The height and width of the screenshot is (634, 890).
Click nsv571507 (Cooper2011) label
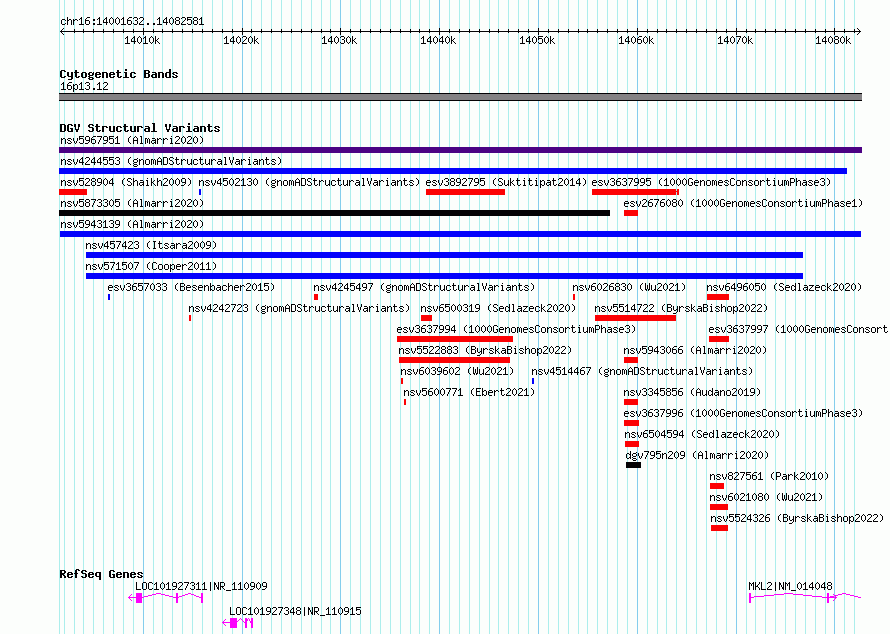pyautogui.click(x=151, y=266)
